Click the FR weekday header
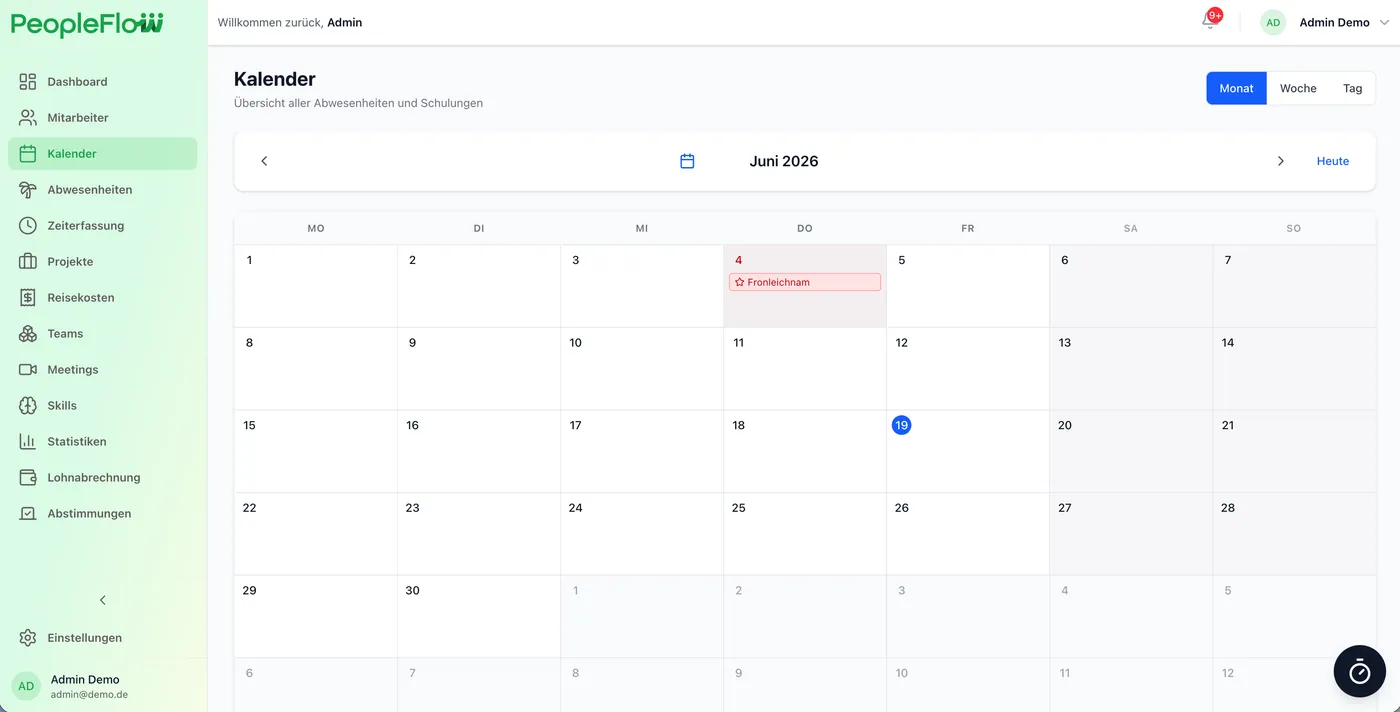The image size is (1400, 712). coord(968,229)
